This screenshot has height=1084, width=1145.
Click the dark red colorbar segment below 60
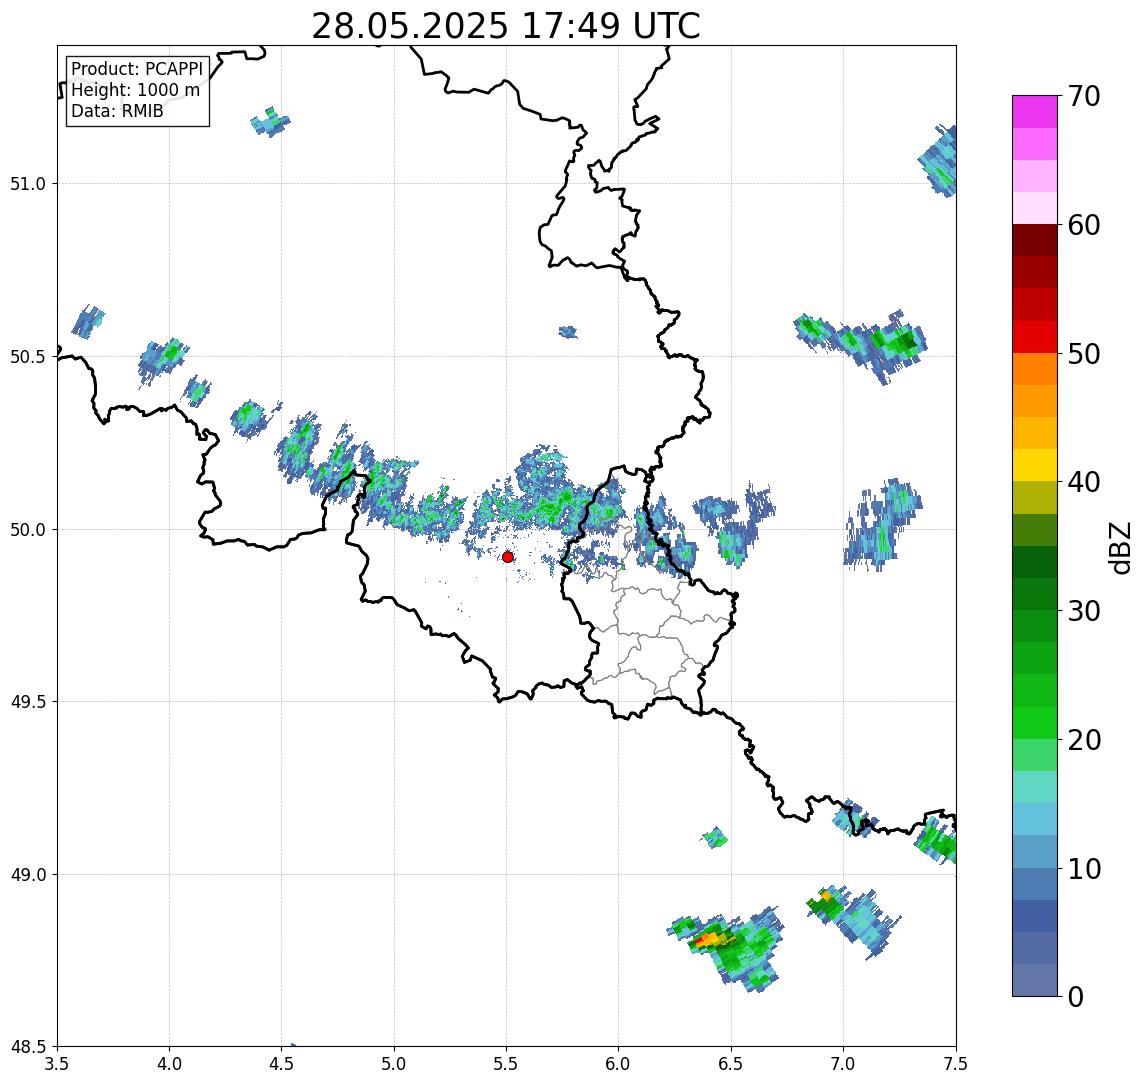coord(1035,240)
